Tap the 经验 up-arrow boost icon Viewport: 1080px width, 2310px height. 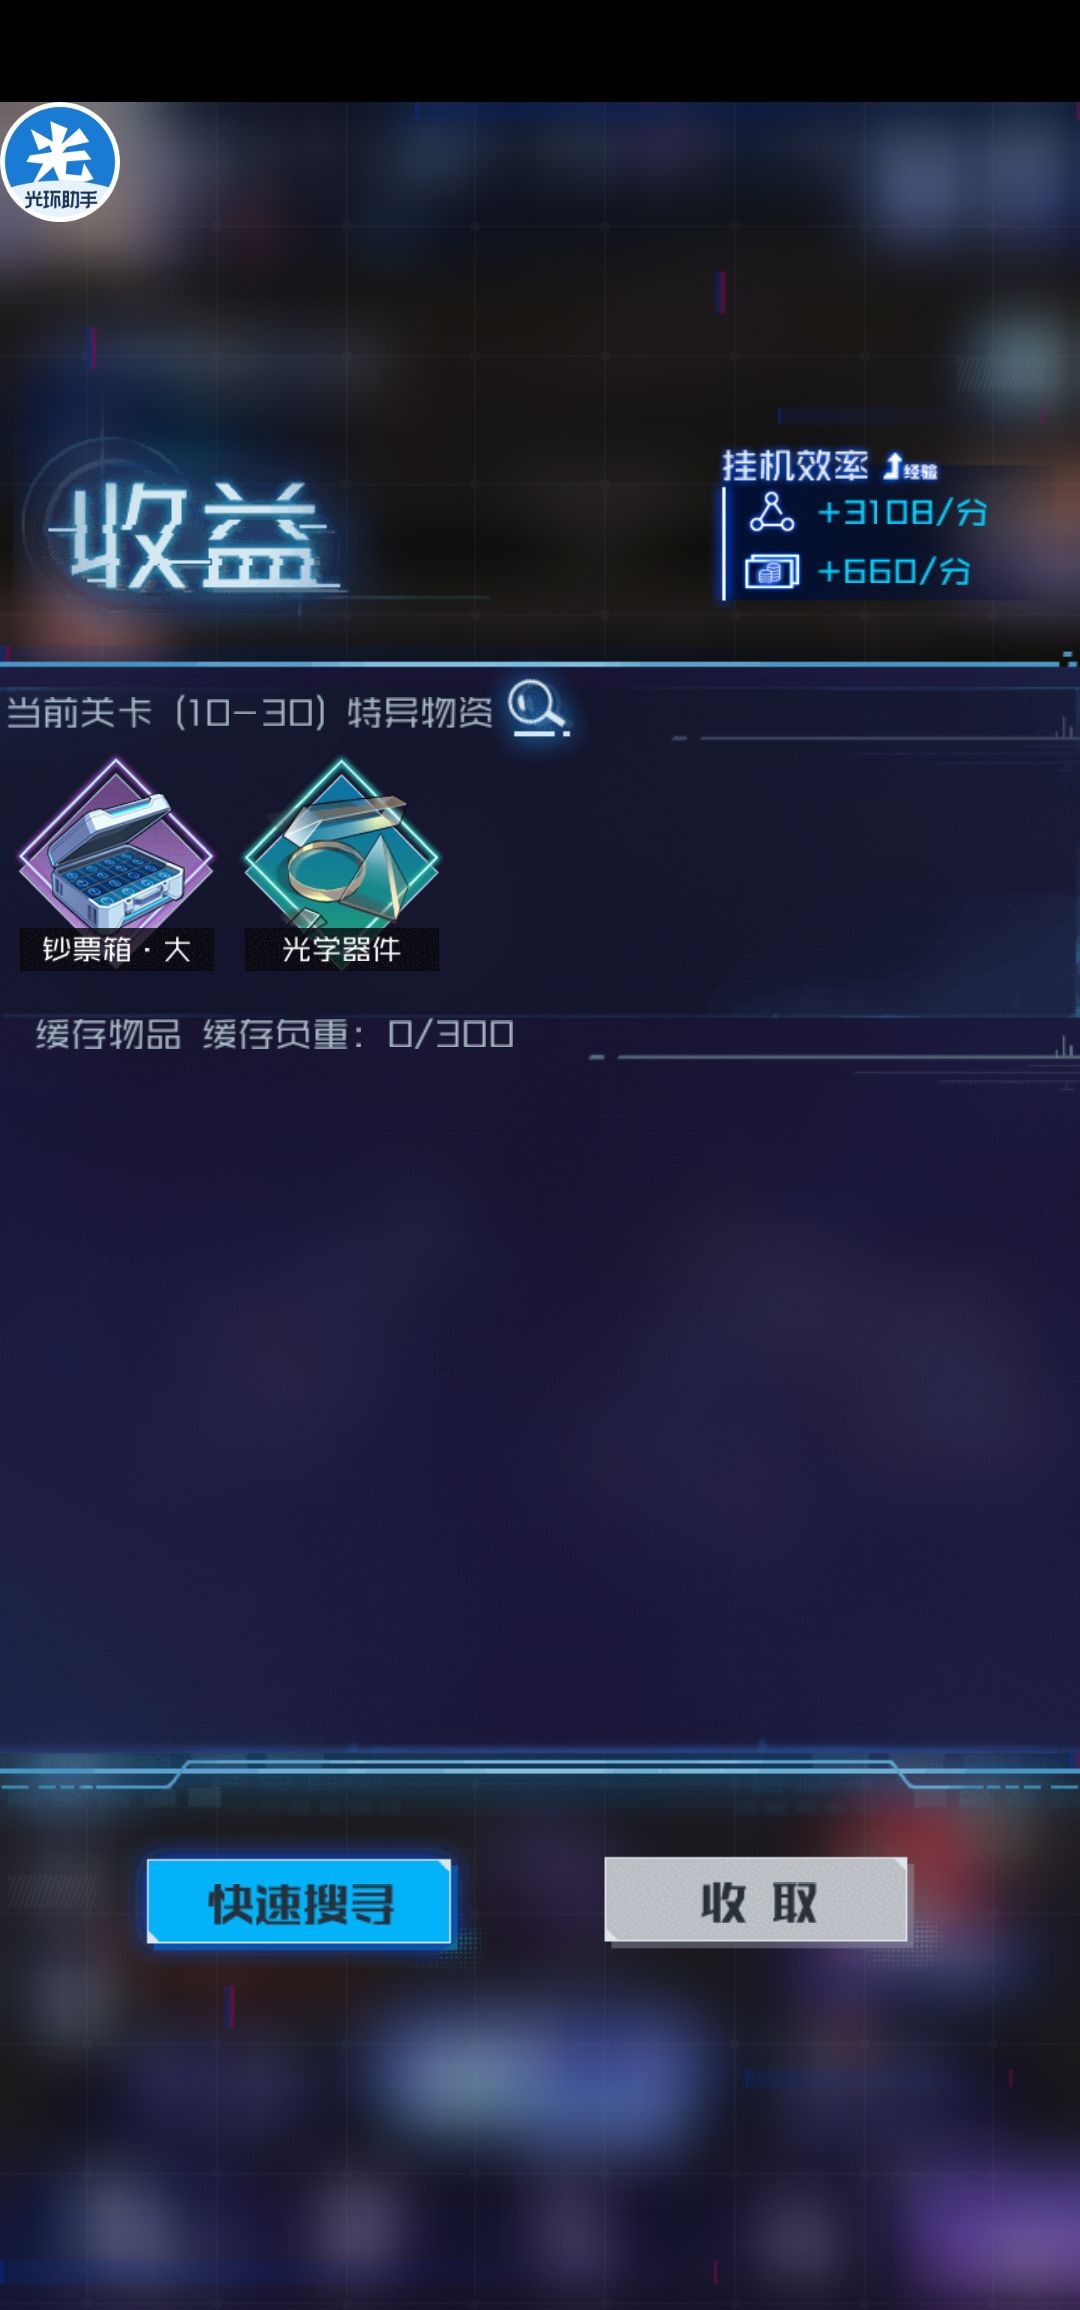[910, 467]
